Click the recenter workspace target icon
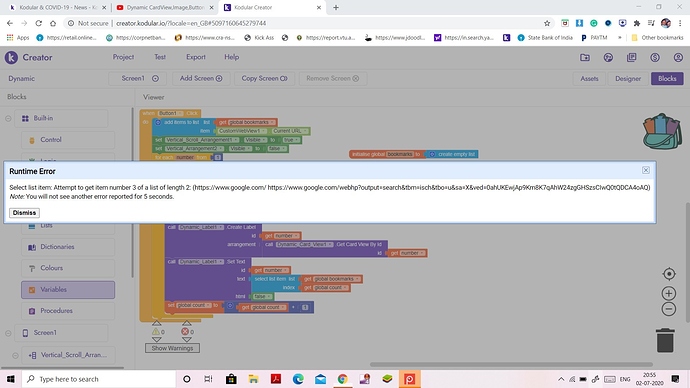This screenshot has height=388, width=690. tap(669, 274)
